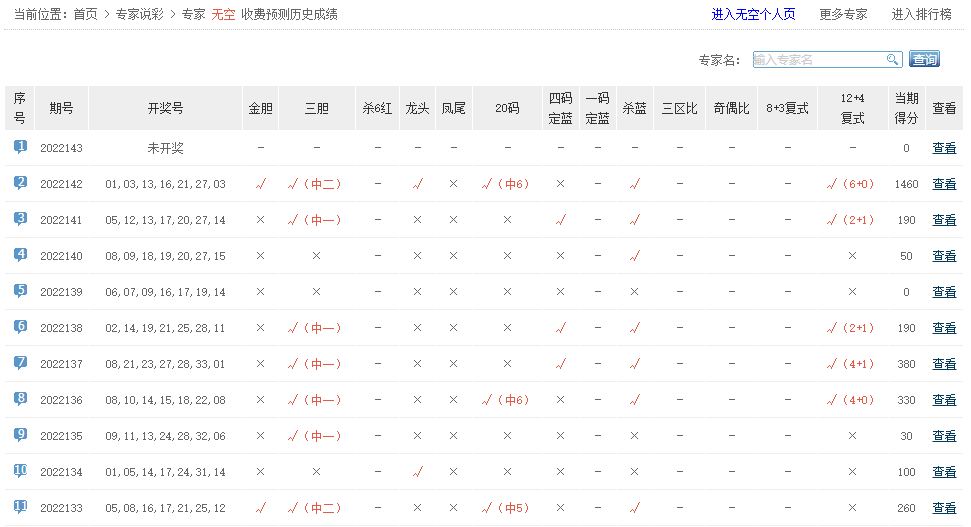971x527 pixels.
Task: Click row number 8 badge icon
Action: tap(20, 399)
